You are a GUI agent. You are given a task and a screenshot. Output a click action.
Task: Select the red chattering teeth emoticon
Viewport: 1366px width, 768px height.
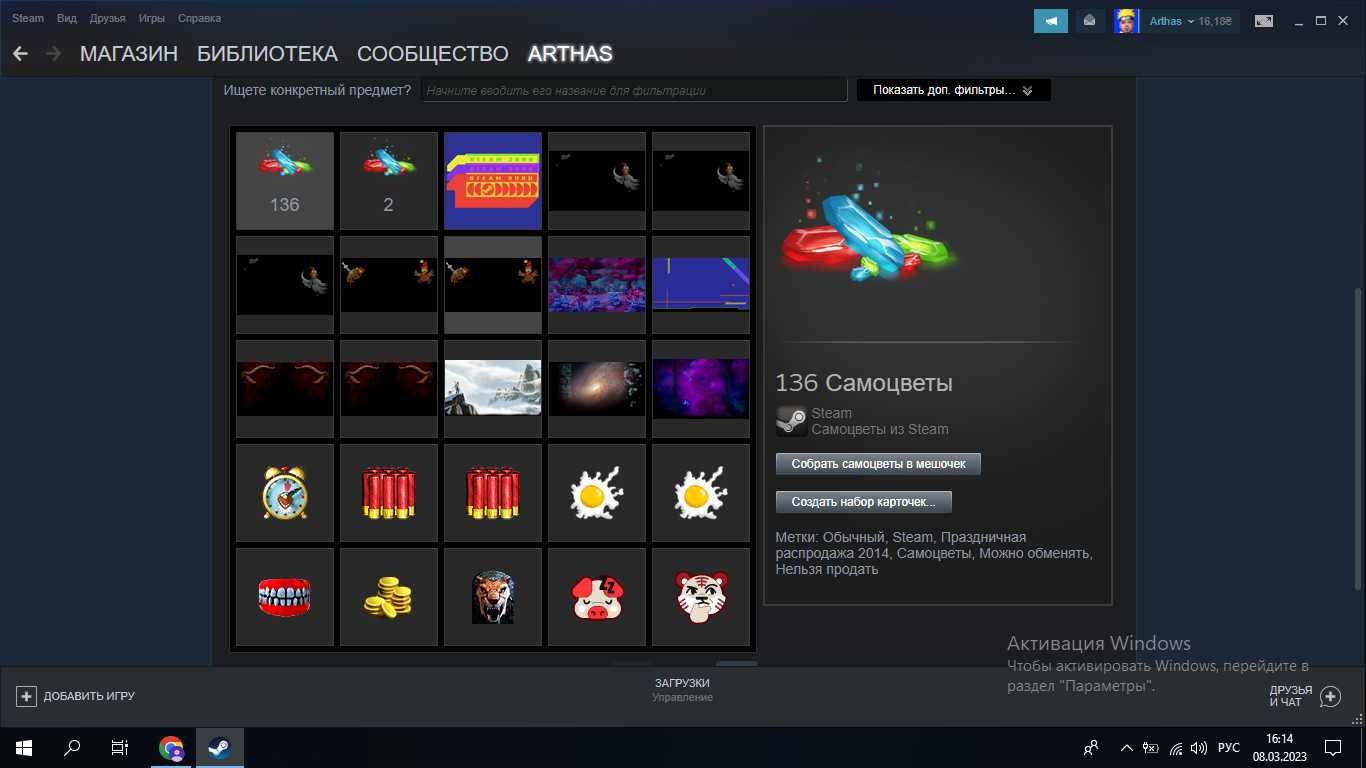[x=285, y=597]
